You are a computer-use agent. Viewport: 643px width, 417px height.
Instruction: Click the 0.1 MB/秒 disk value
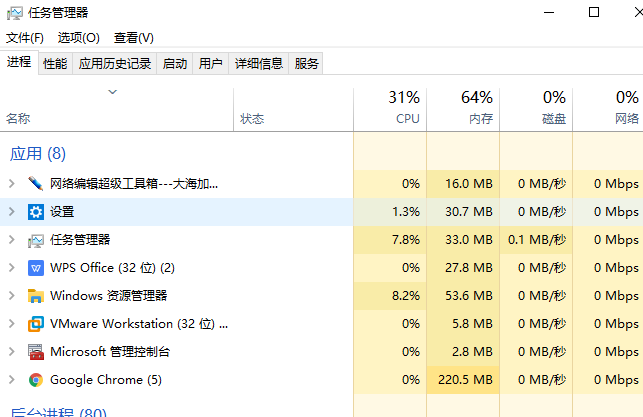point(537,239)
